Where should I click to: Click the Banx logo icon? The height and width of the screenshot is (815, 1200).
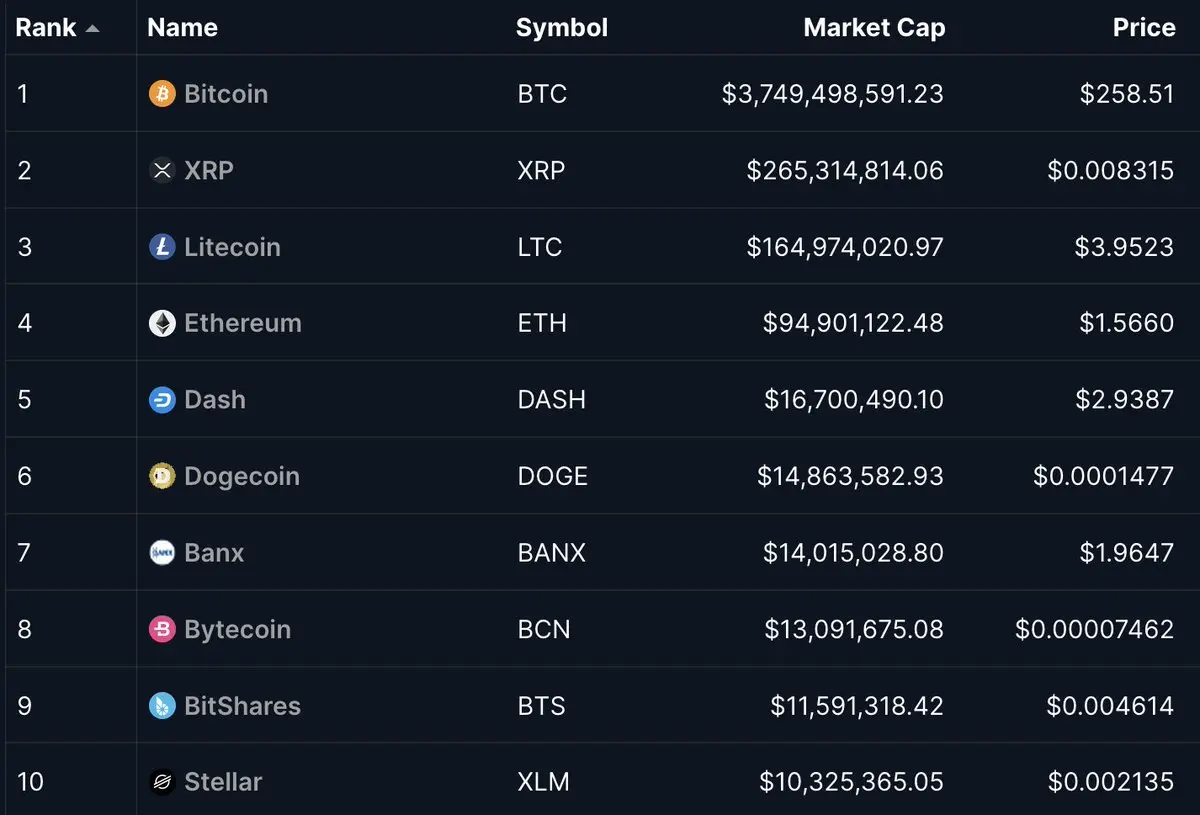(162, 552)
